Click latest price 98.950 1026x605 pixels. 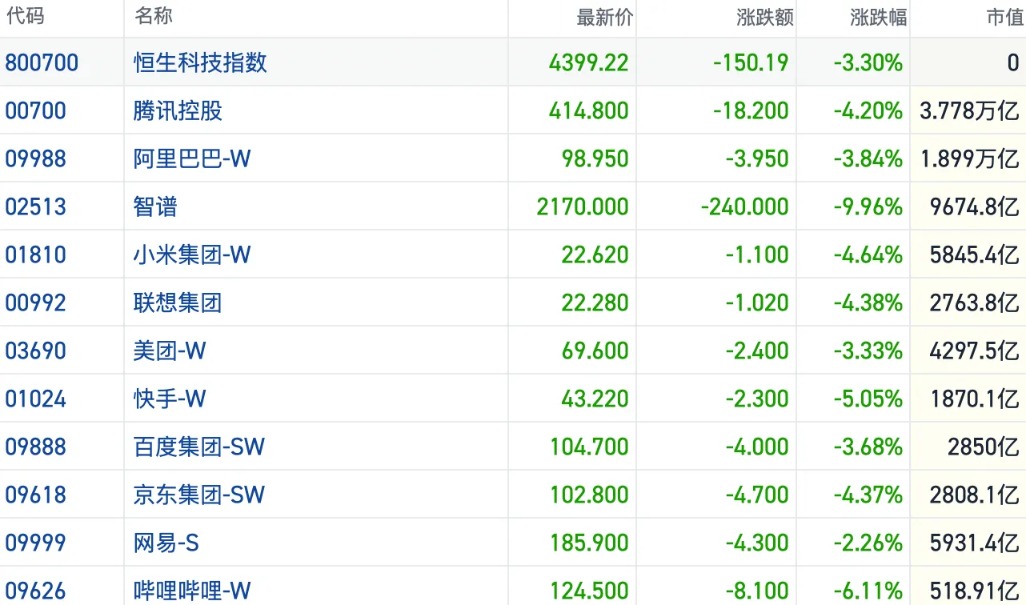click(595, 159)
